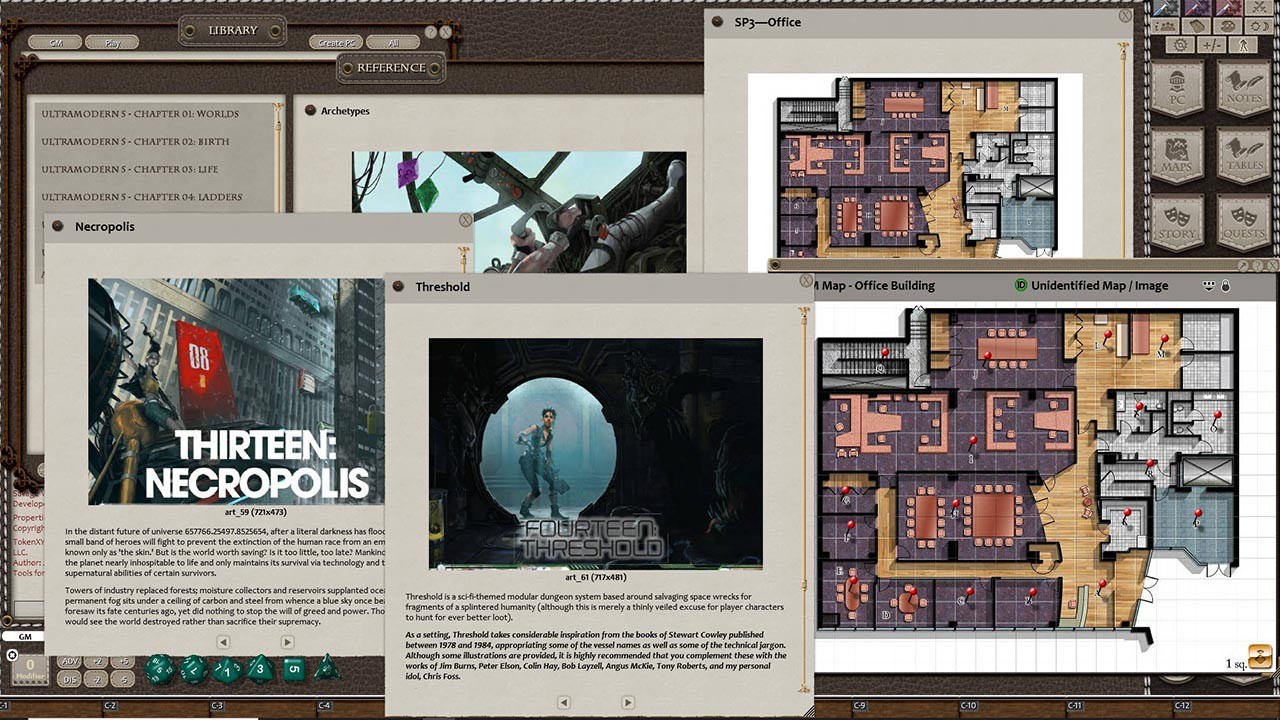Roll the green d20 die

(159, 670)
